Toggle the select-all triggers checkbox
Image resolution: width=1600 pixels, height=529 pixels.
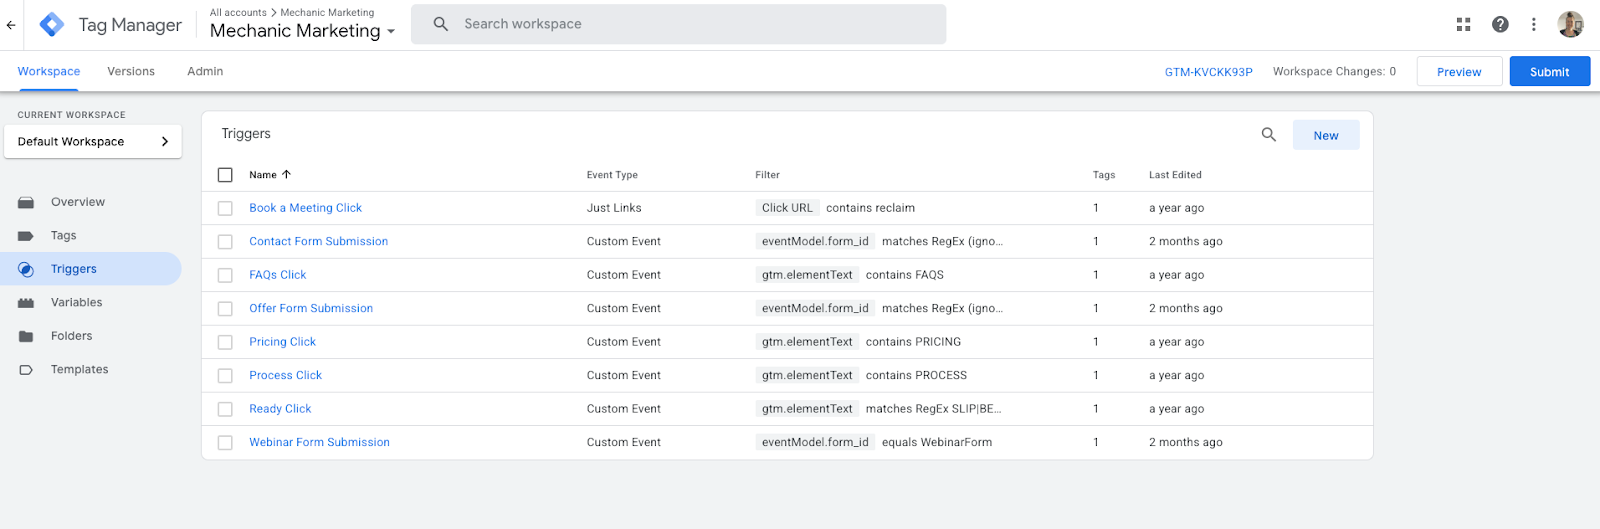click(225, 175)
